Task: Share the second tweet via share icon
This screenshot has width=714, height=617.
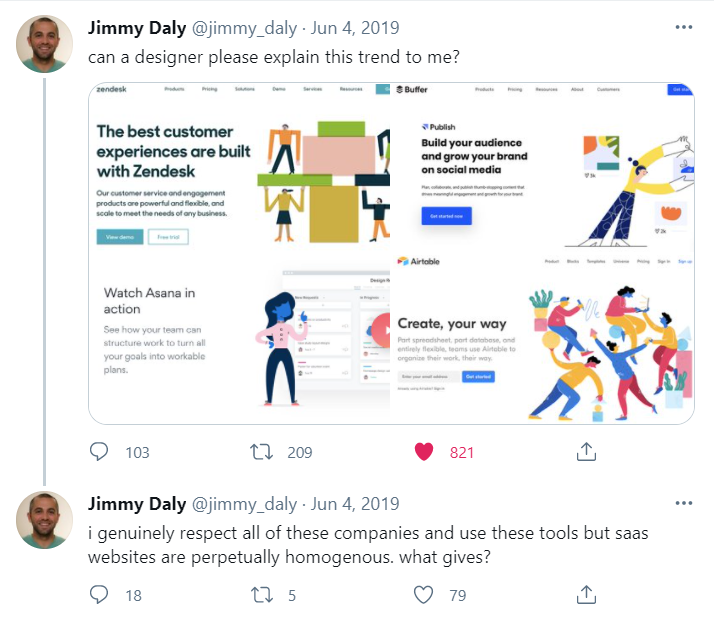Action: [x=586, y=594]
